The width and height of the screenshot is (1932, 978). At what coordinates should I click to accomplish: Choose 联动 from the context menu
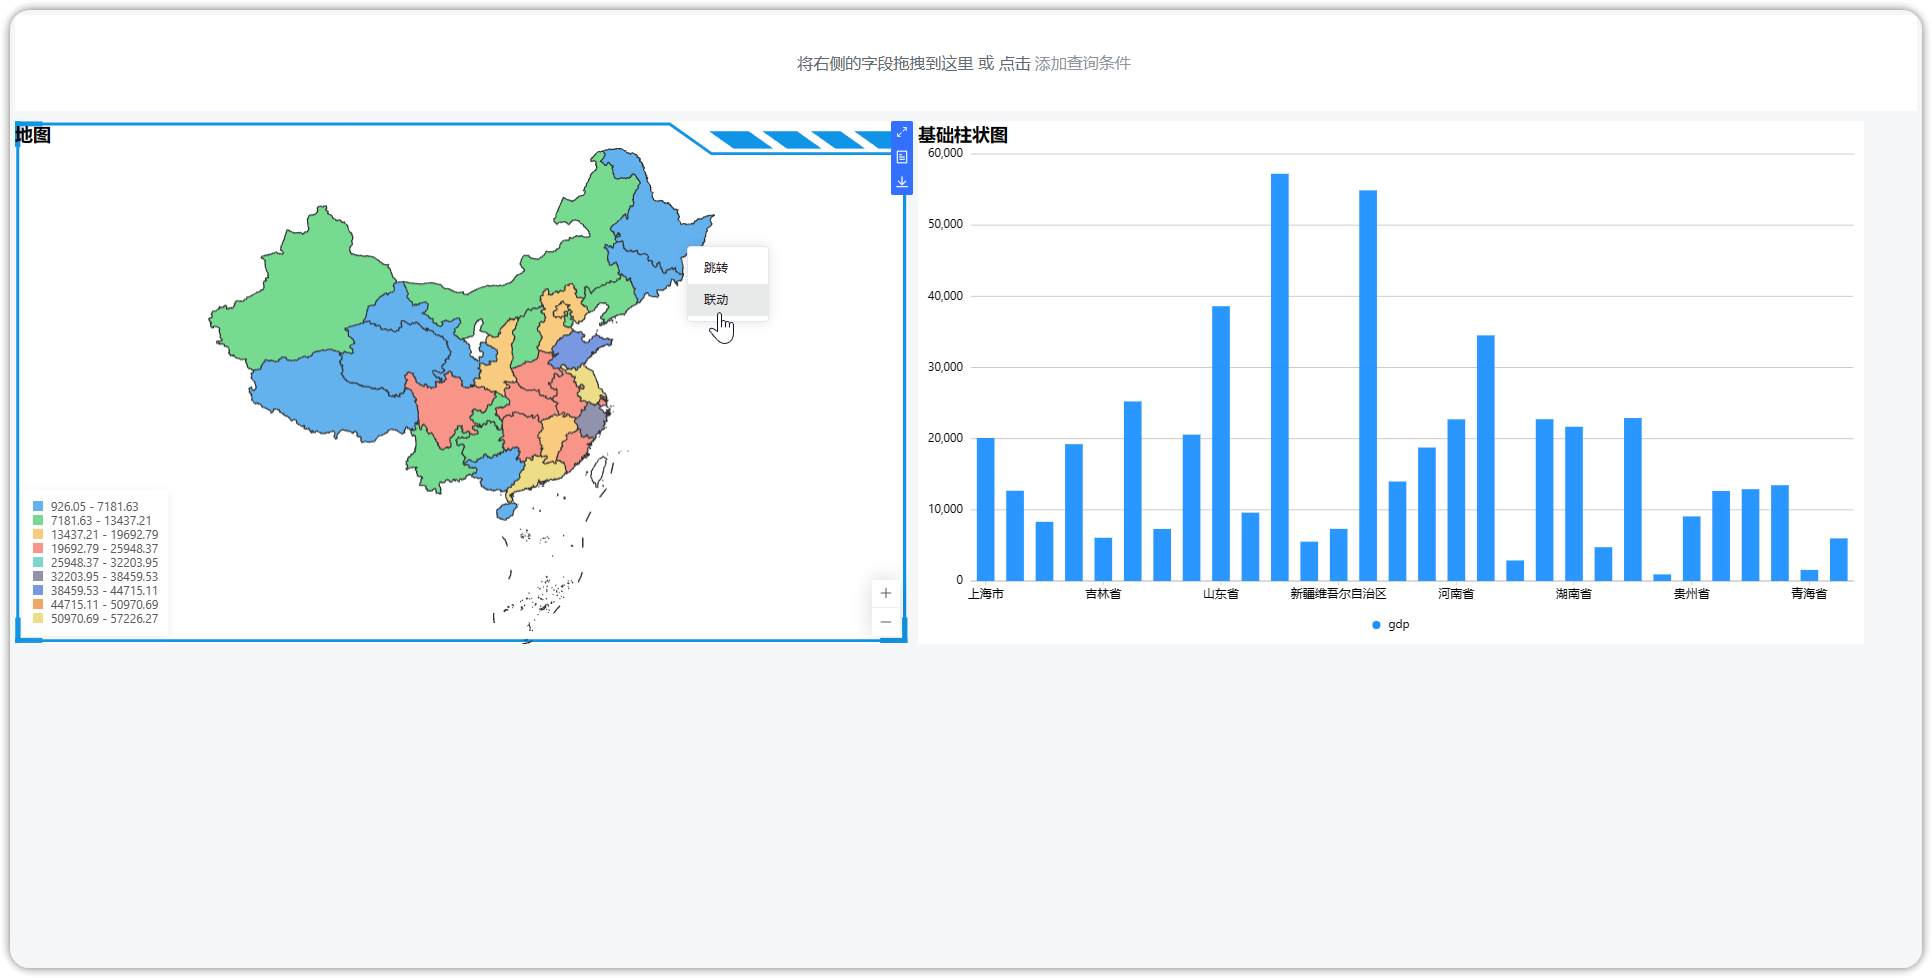[x=728, y=300]
